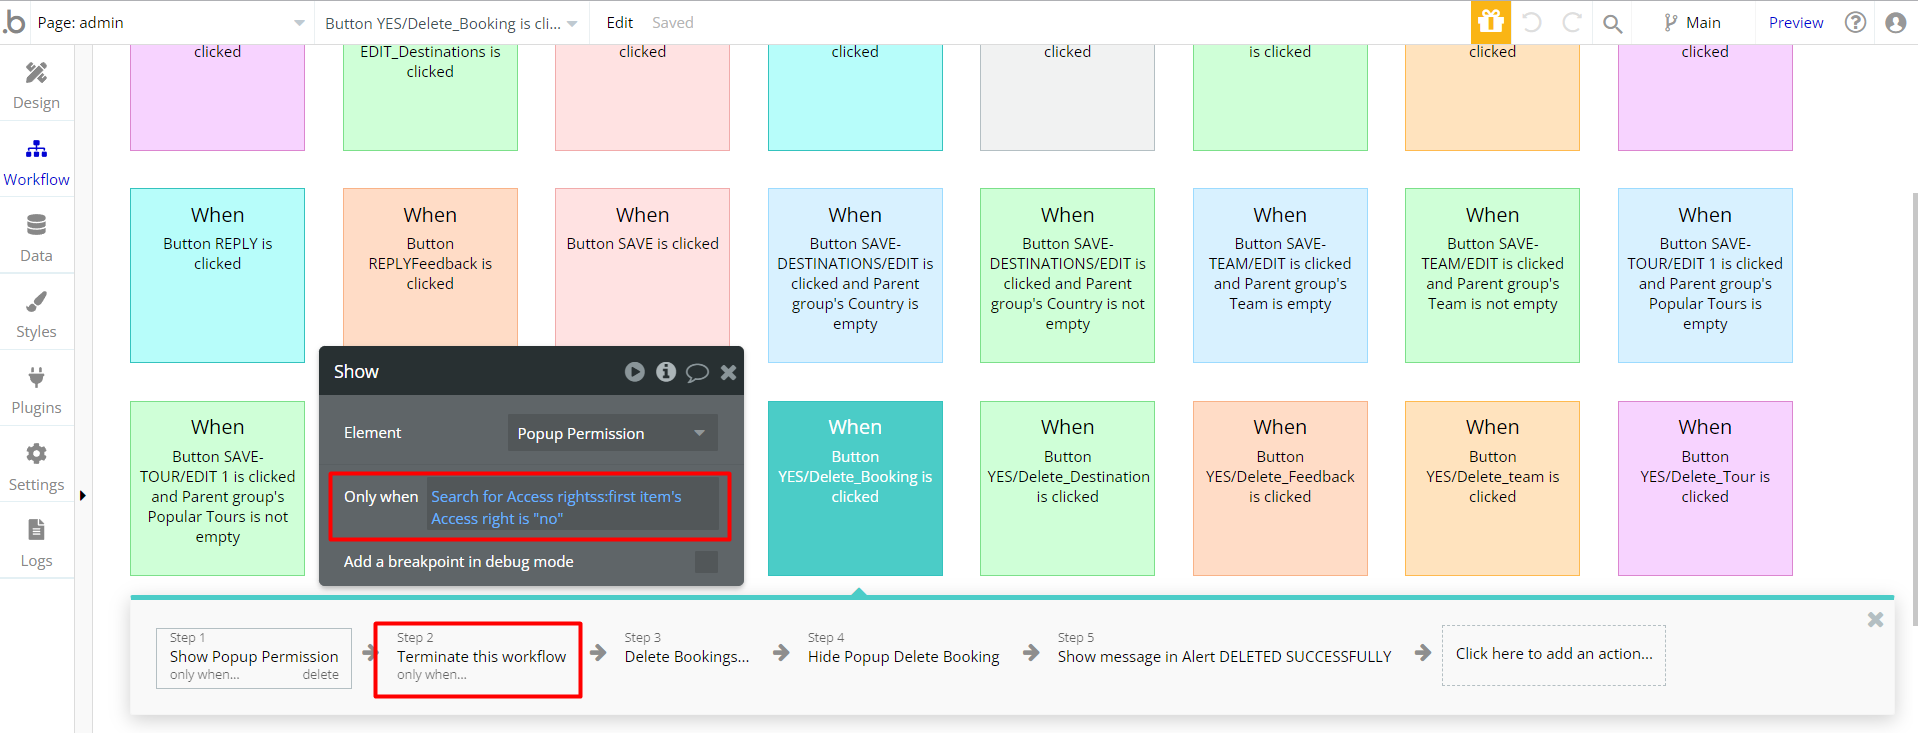The height and width of the screenshot is (733, 1918).
Task: Click the undo arrow icon
Action: click(1532, 22)
